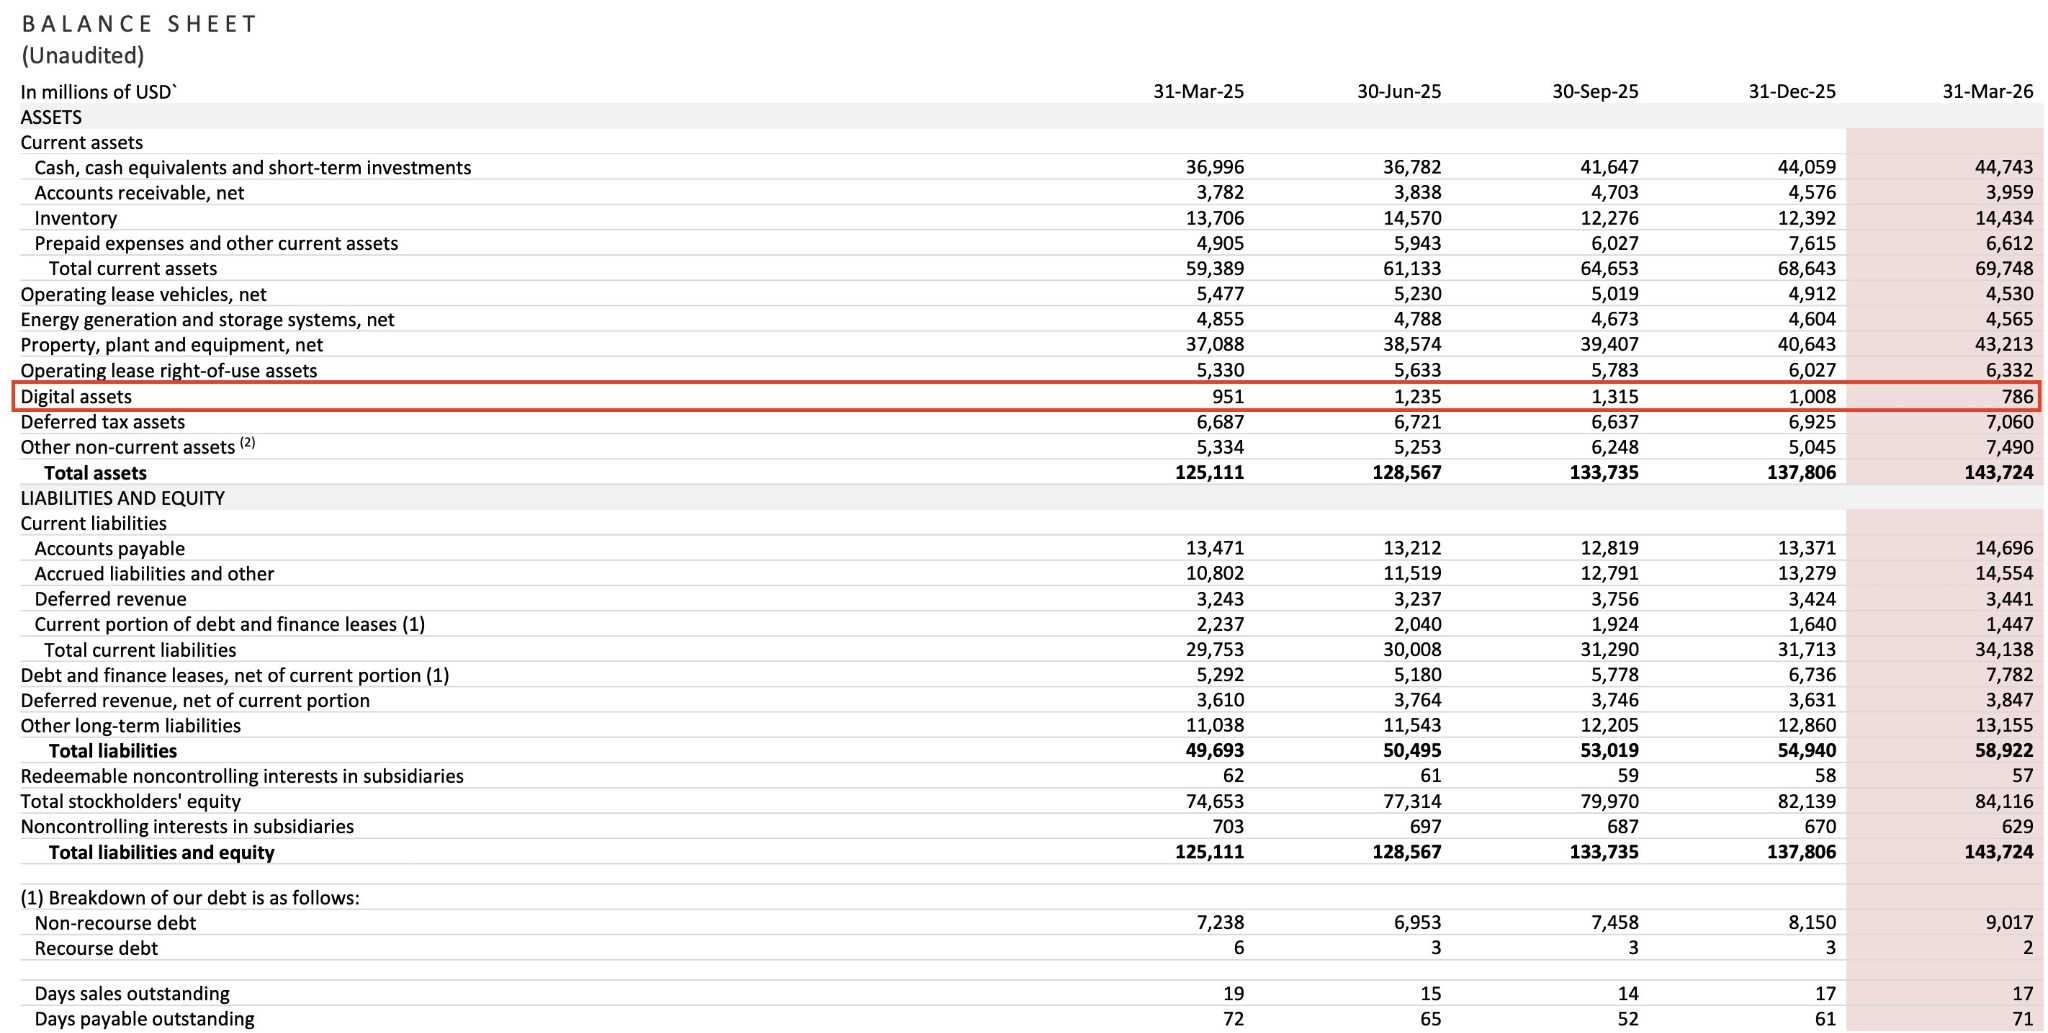
Task: Click the Inventory row label
Action: (x=75, y=219)
